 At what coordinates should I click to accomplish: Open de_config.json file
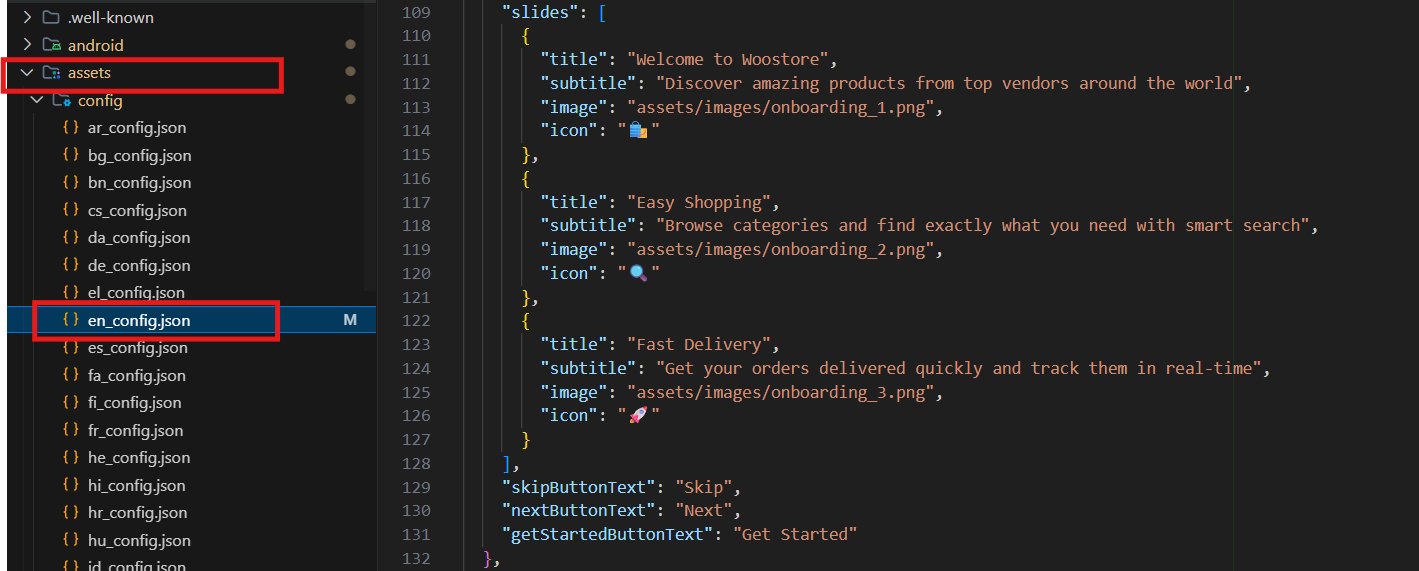(139, 265)
